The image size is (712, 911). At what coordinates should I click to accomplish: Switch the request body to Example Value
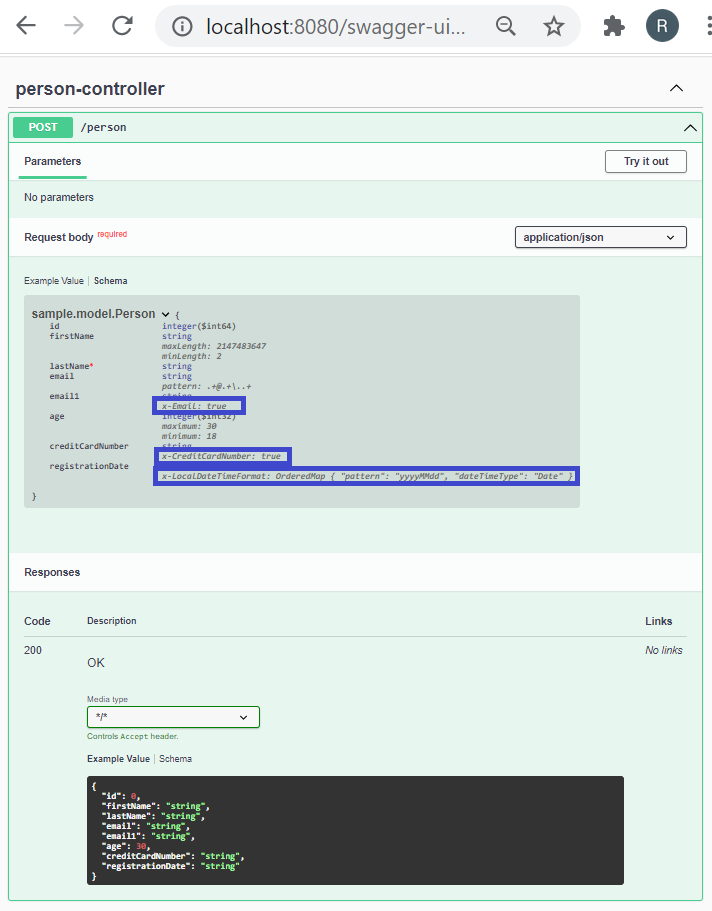pos(53,281)
